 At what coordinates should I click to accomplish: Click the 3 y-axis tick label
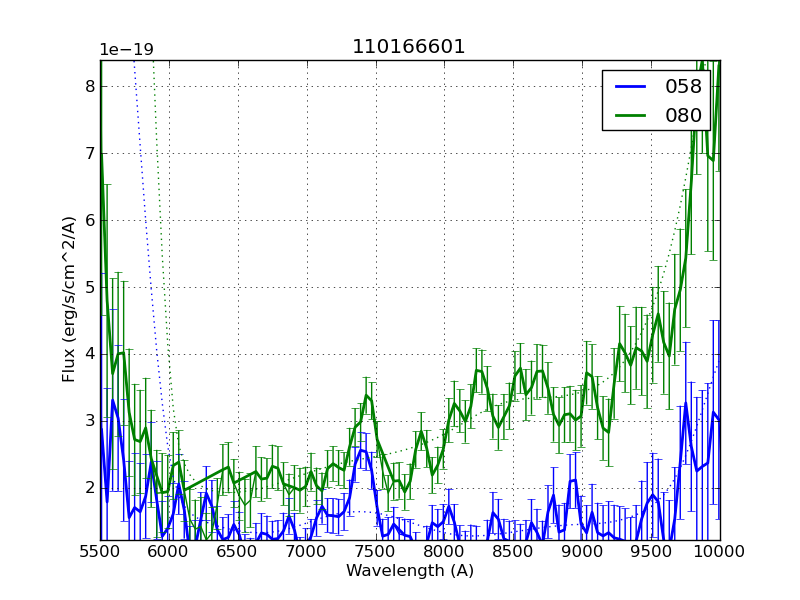(90, 420)
